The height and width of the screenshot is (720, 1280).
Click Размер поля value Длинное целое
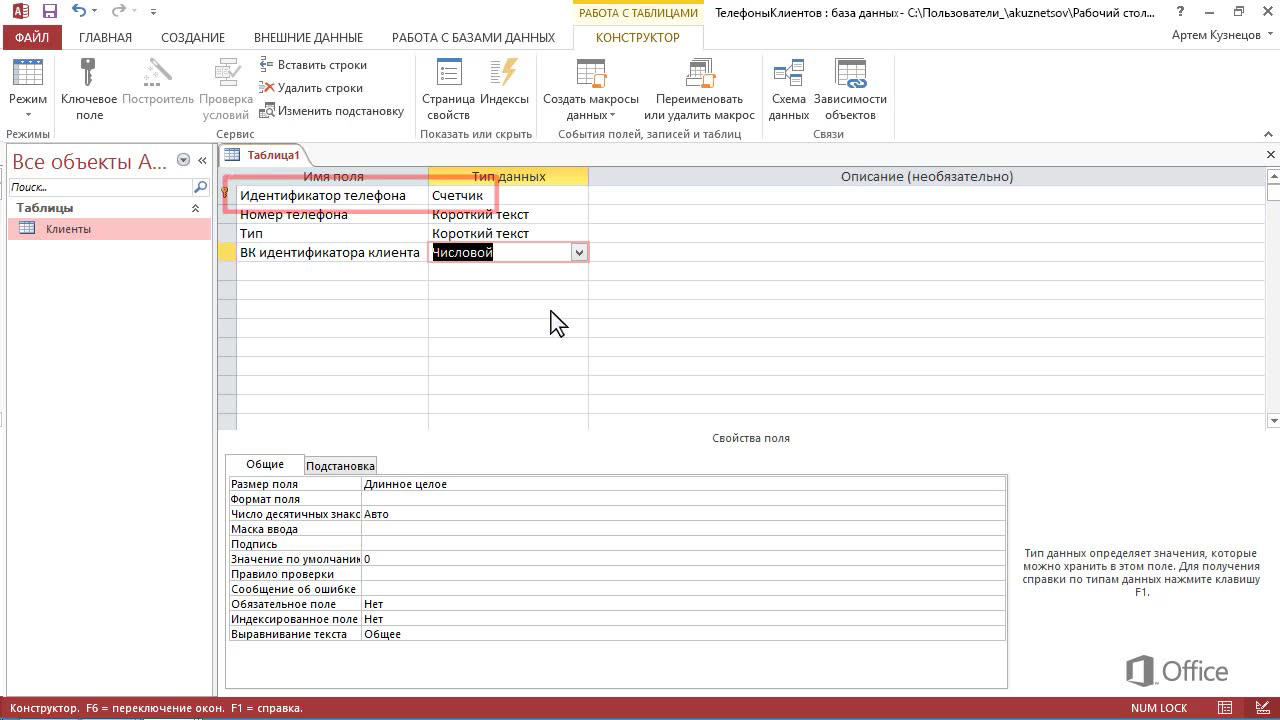684,484
